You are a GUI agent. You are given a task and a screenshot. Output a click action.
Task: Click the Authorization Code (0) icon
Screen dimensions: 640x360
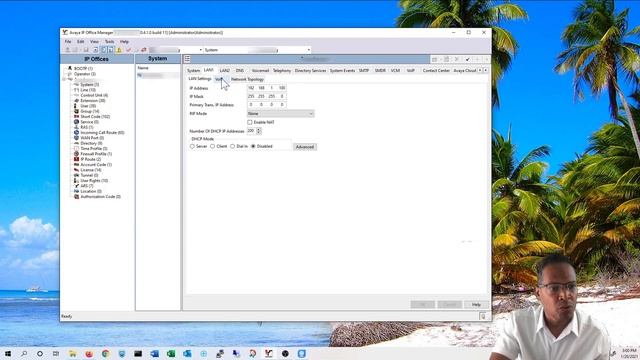coord(76,196)
